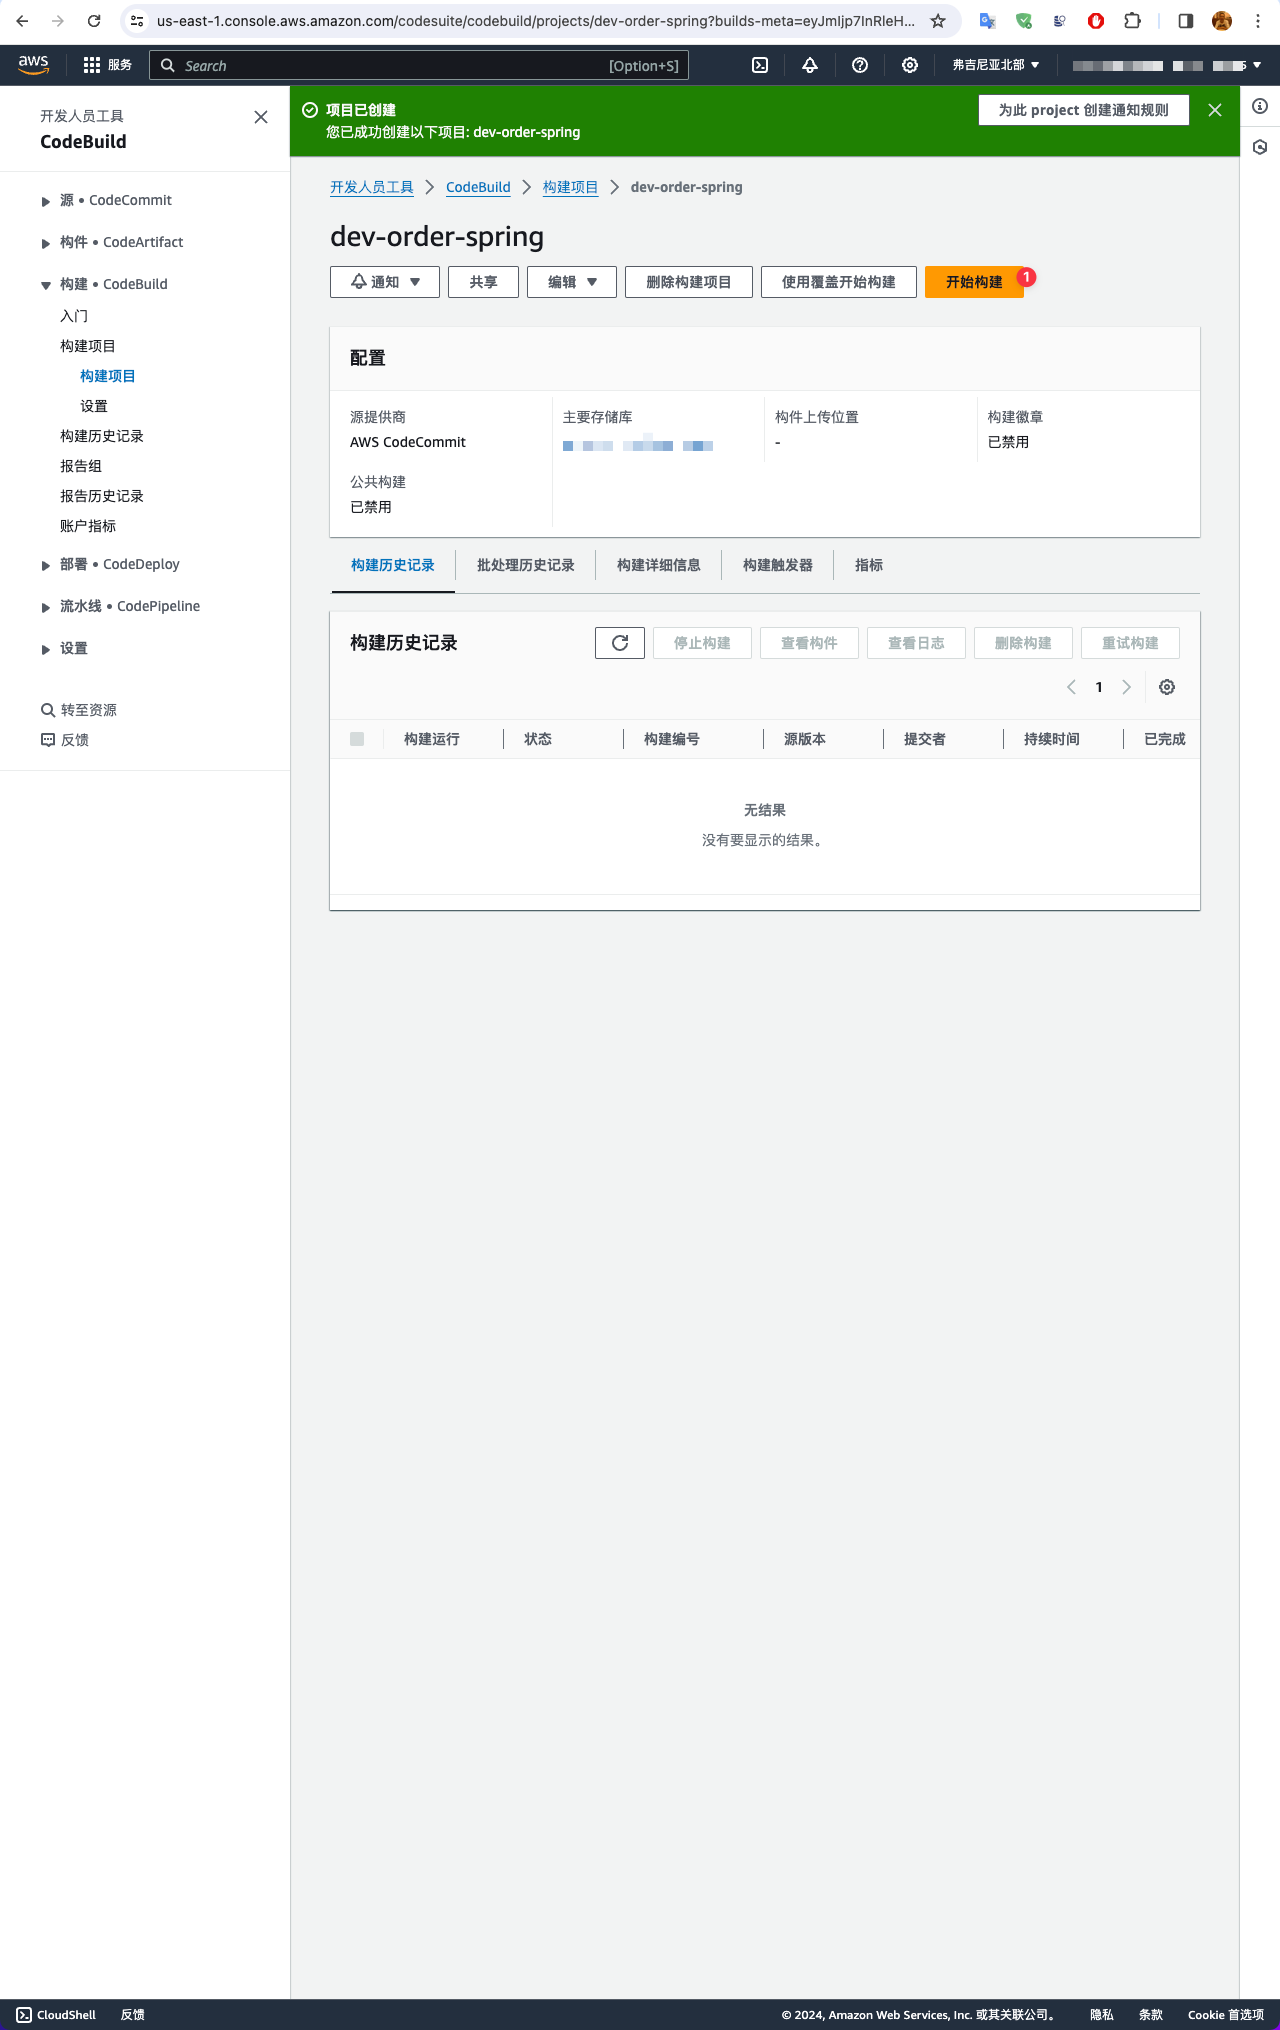Open build history table preferences gear
Viewport: 1280px width, 2030px height.
click(x=1167, y=687)
